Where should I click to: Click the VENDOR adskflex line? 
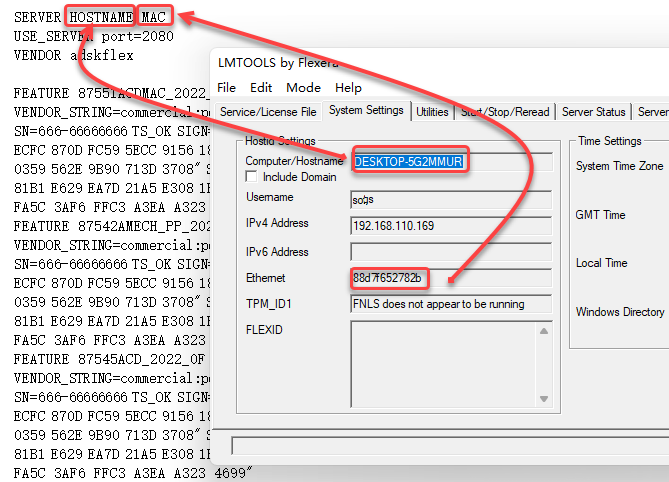[x=73, y=55]
